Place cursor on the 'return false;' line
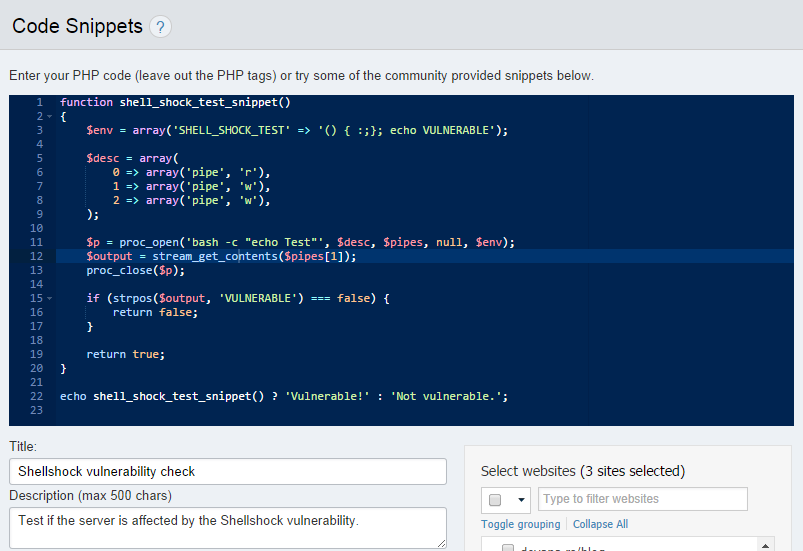The image size is (803, 551). point(155,312)
